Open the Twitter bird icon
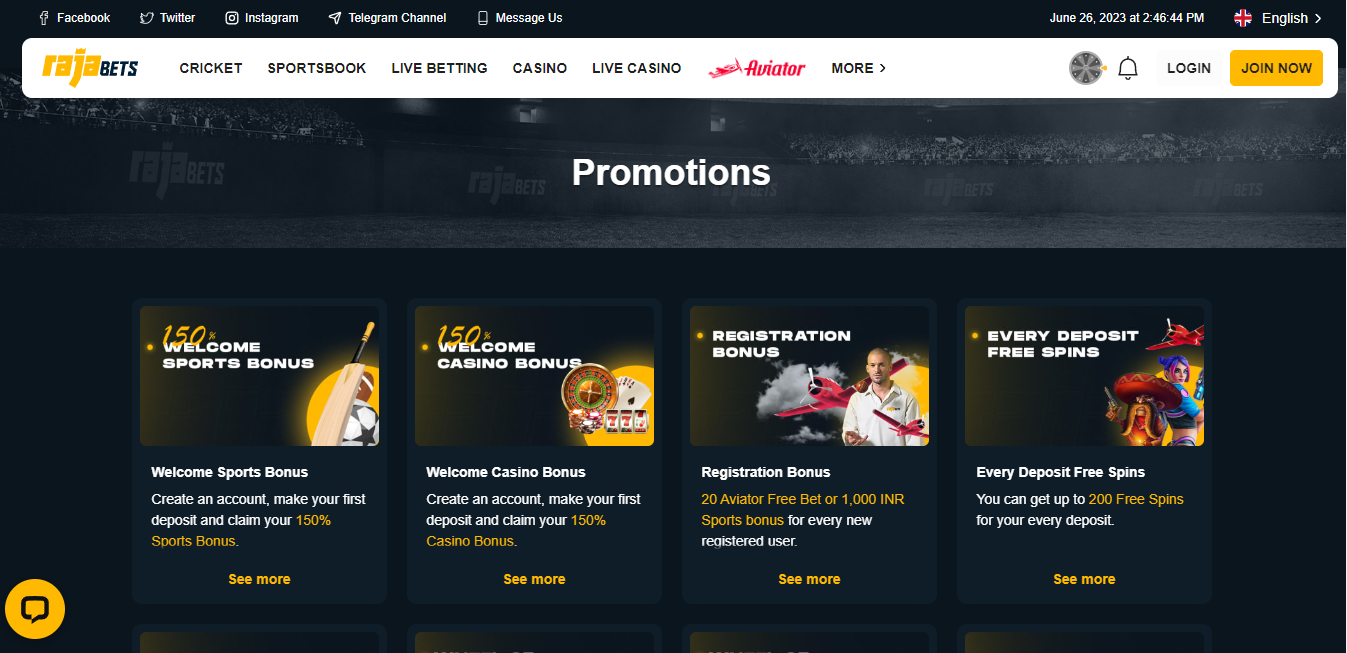 pyautogui.click(x=147, y=18)
